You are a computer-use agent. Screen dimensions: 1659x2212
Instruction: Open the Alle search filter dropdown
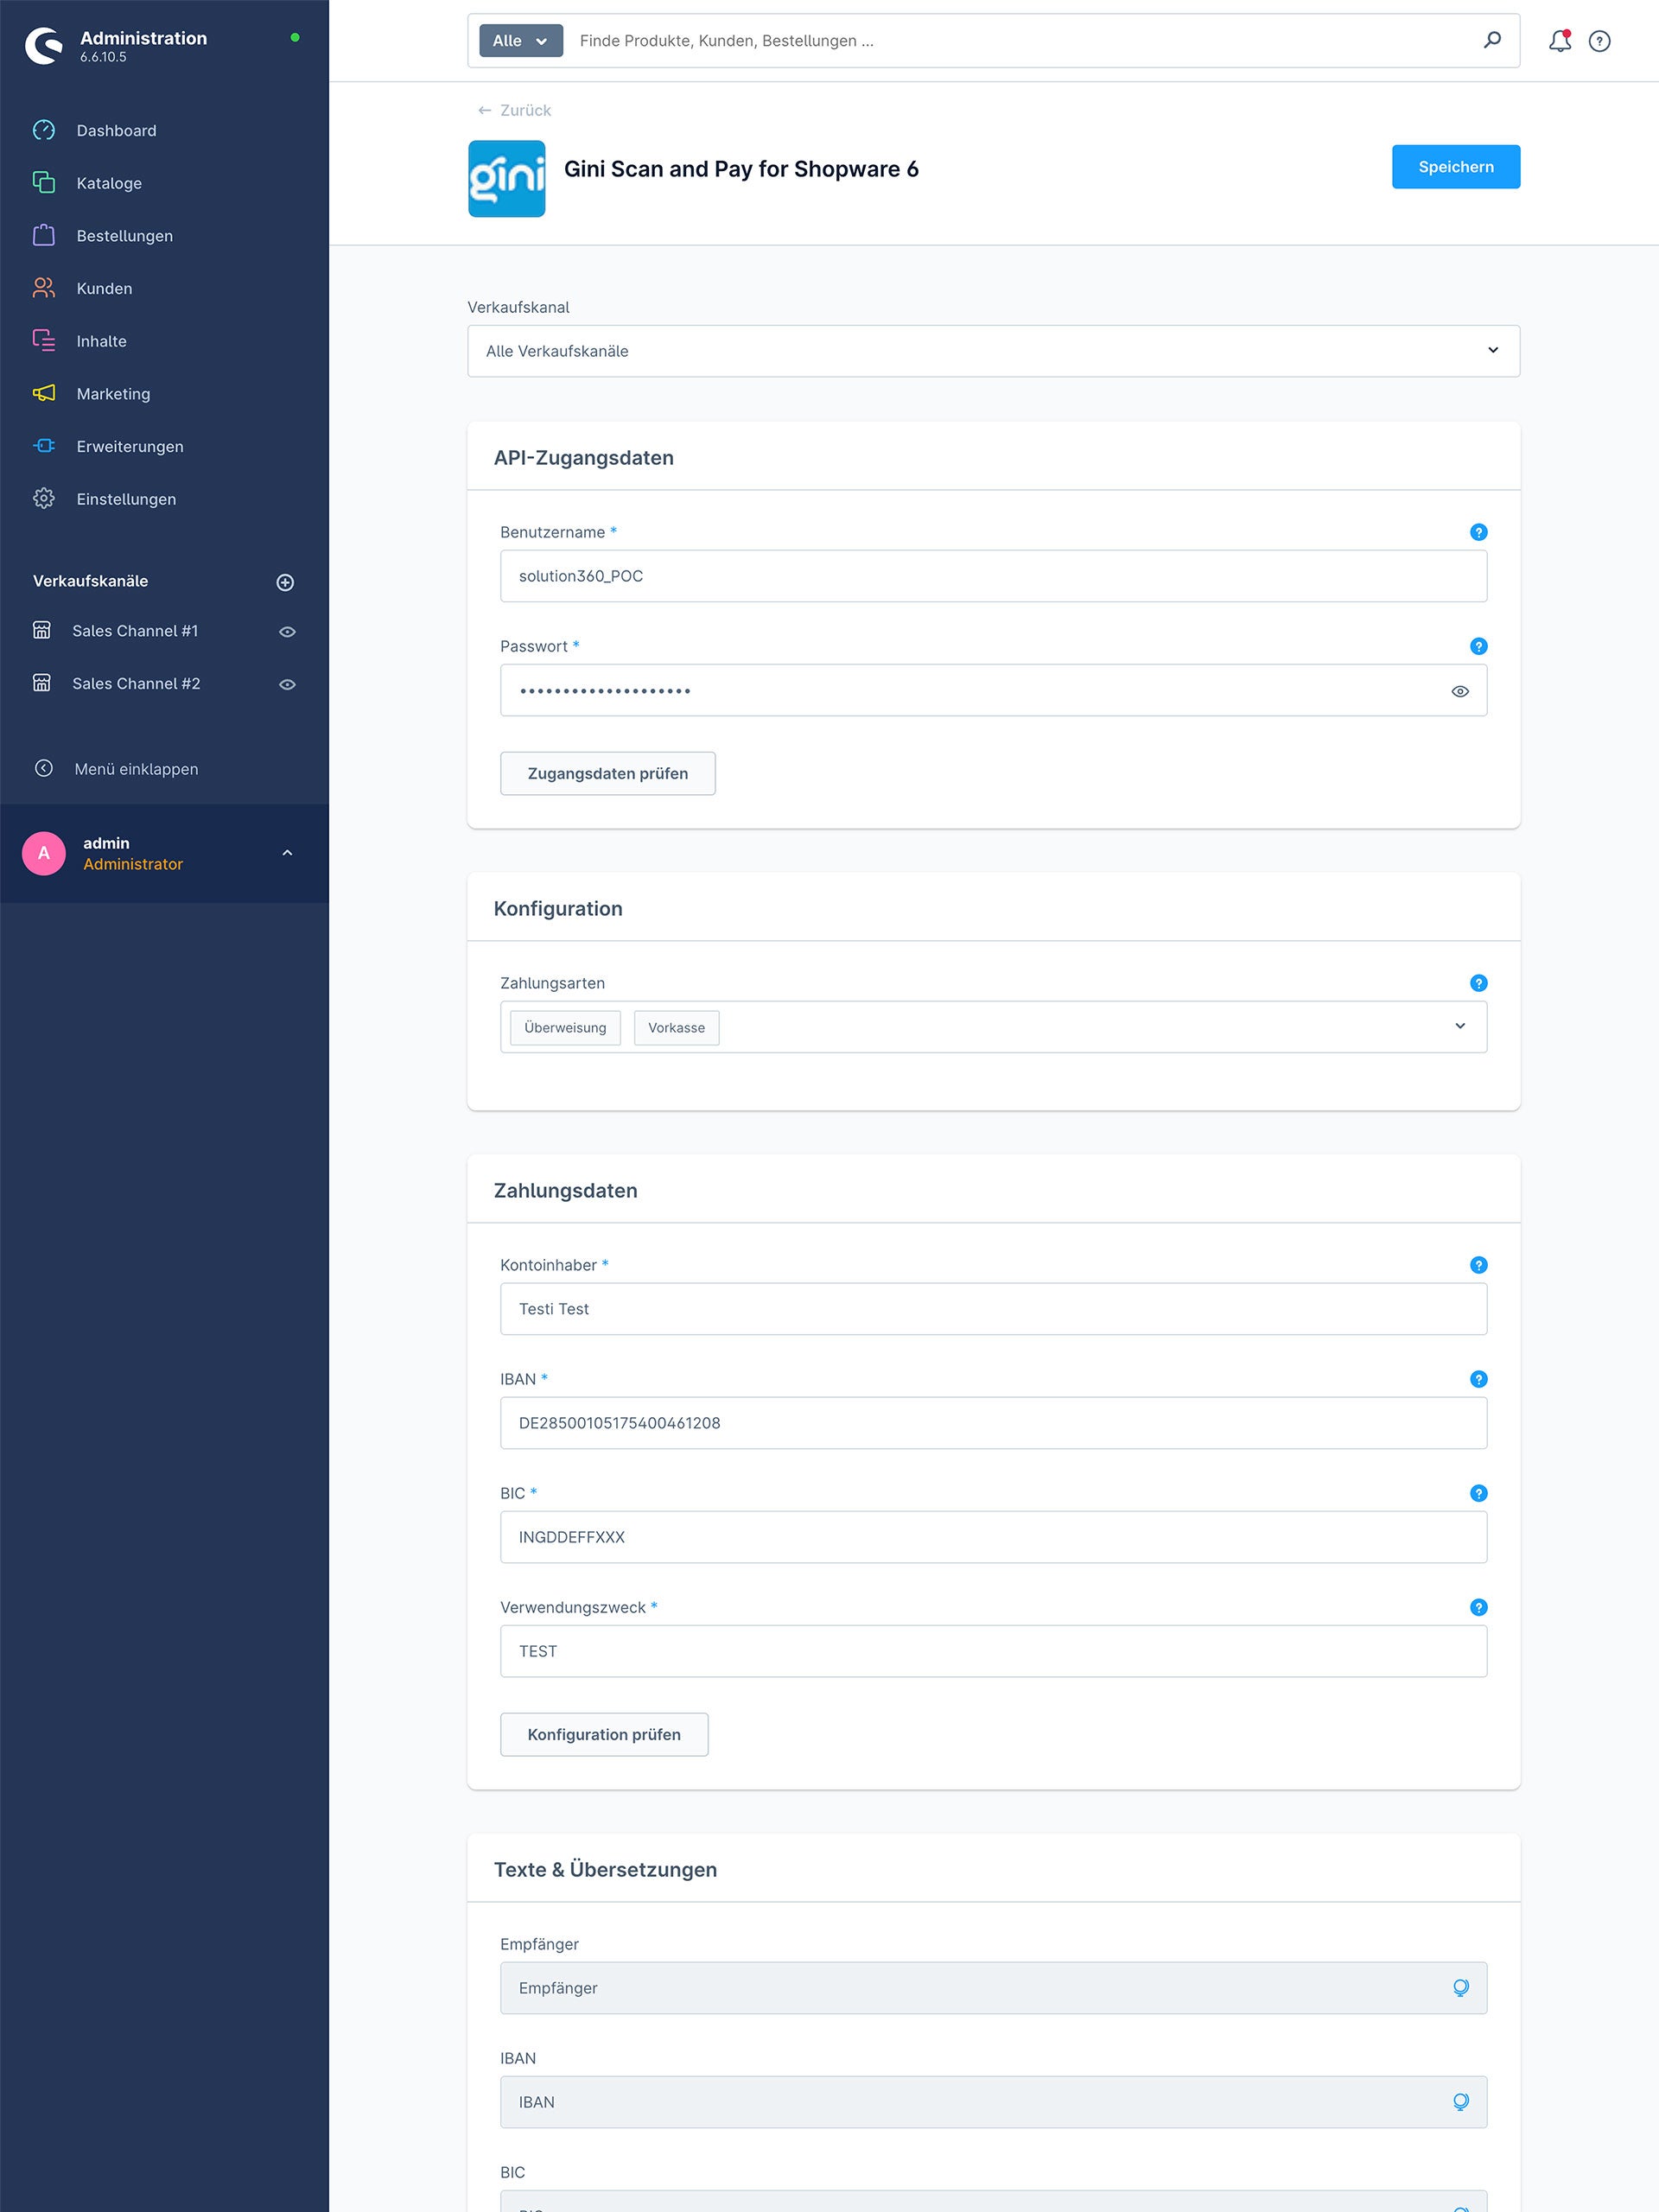coord(521,41)
